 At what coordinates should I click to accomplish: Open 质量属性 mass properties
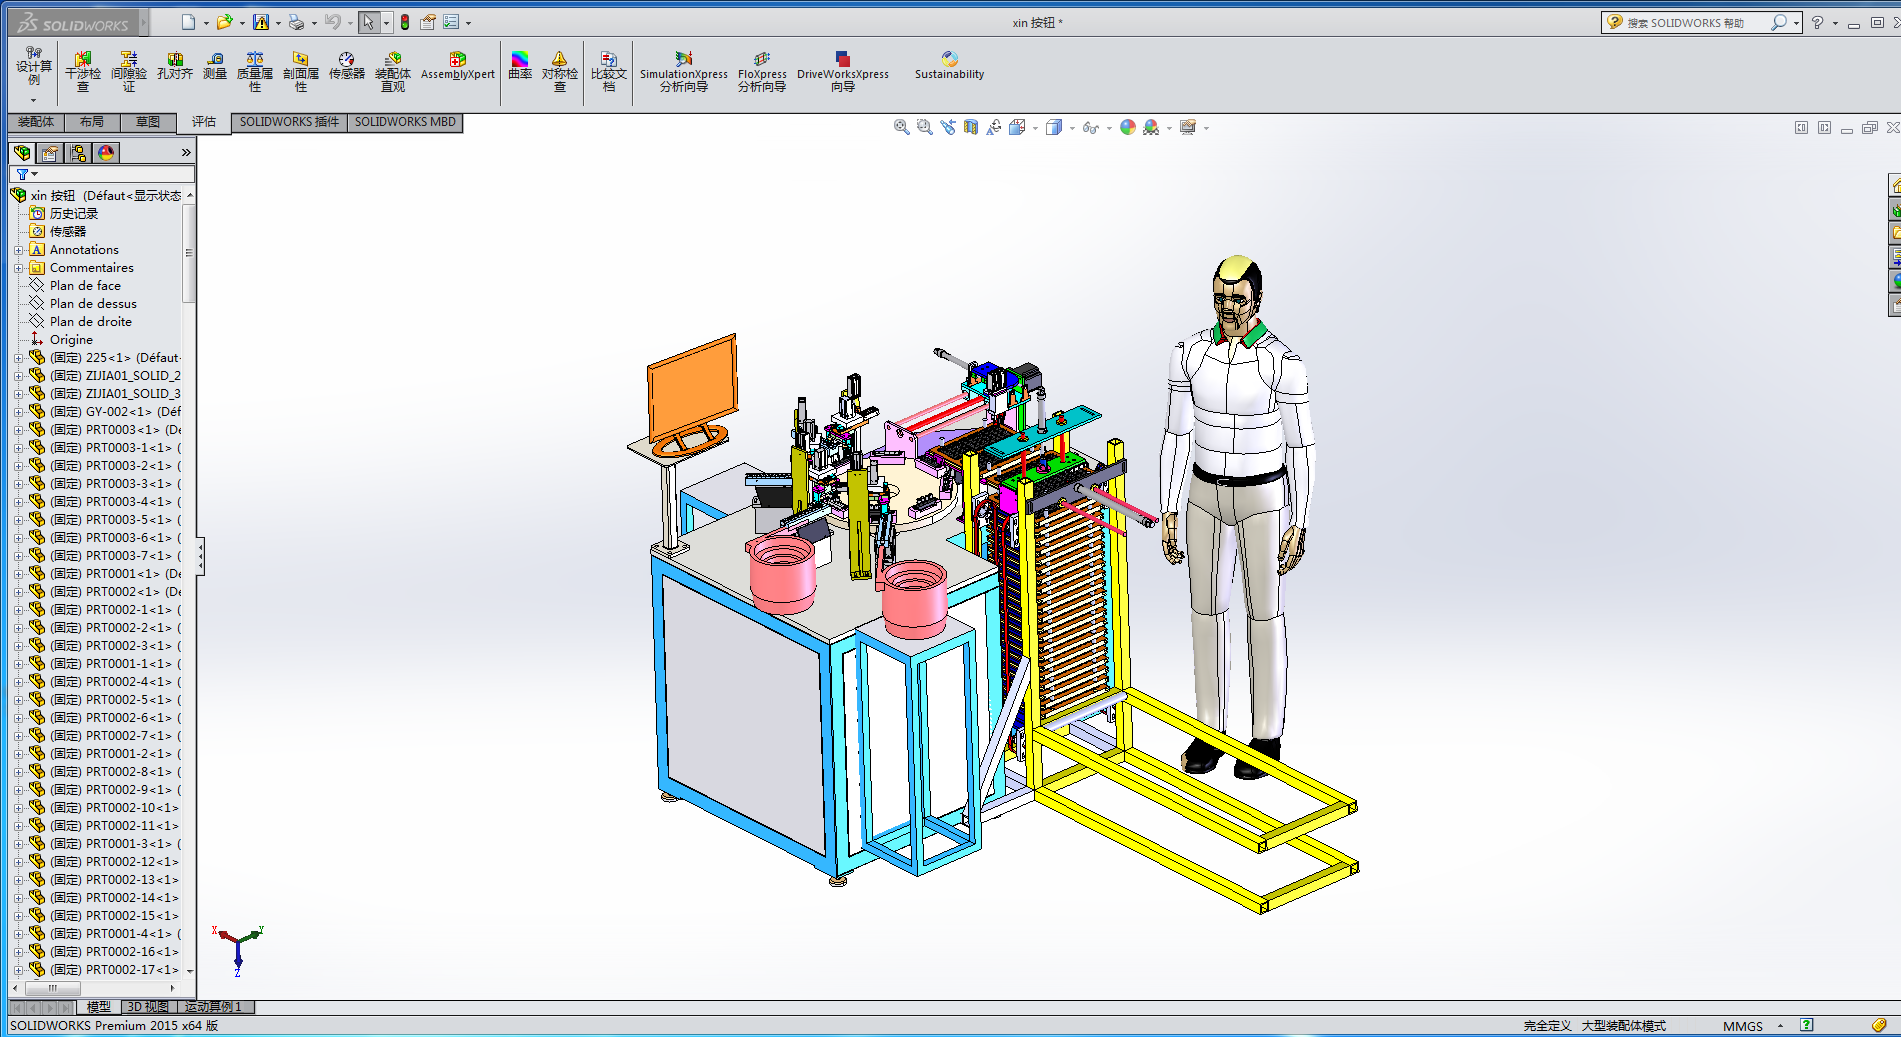point(255,72)
